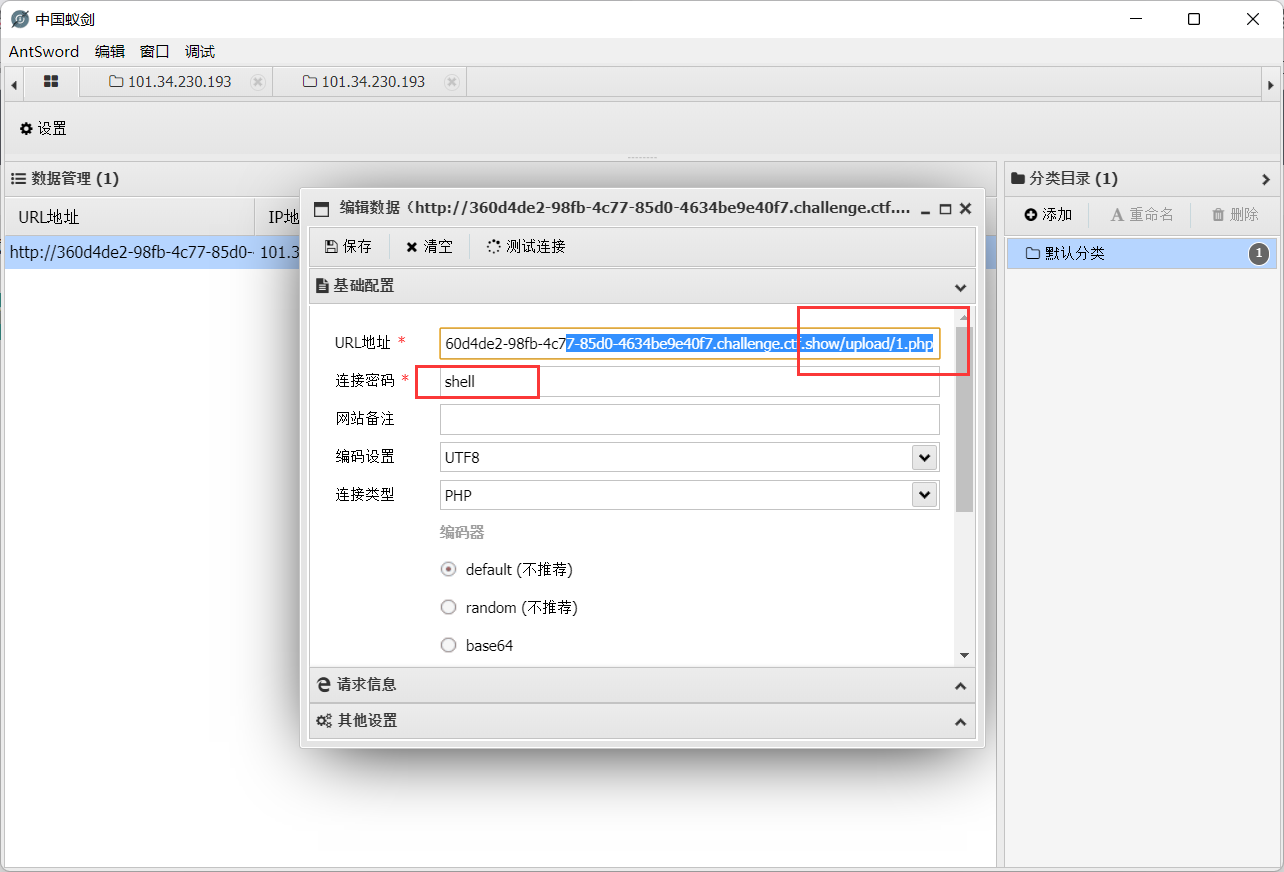Click the URL地址 input field
The image size is (1284, 872).
[690, 343]
